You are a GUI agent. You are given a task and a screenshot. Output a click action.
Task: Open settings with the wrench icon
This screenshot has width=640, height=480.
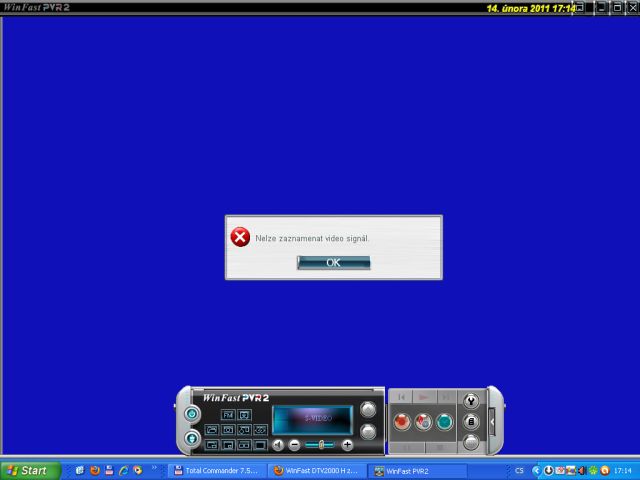[471, 401]
